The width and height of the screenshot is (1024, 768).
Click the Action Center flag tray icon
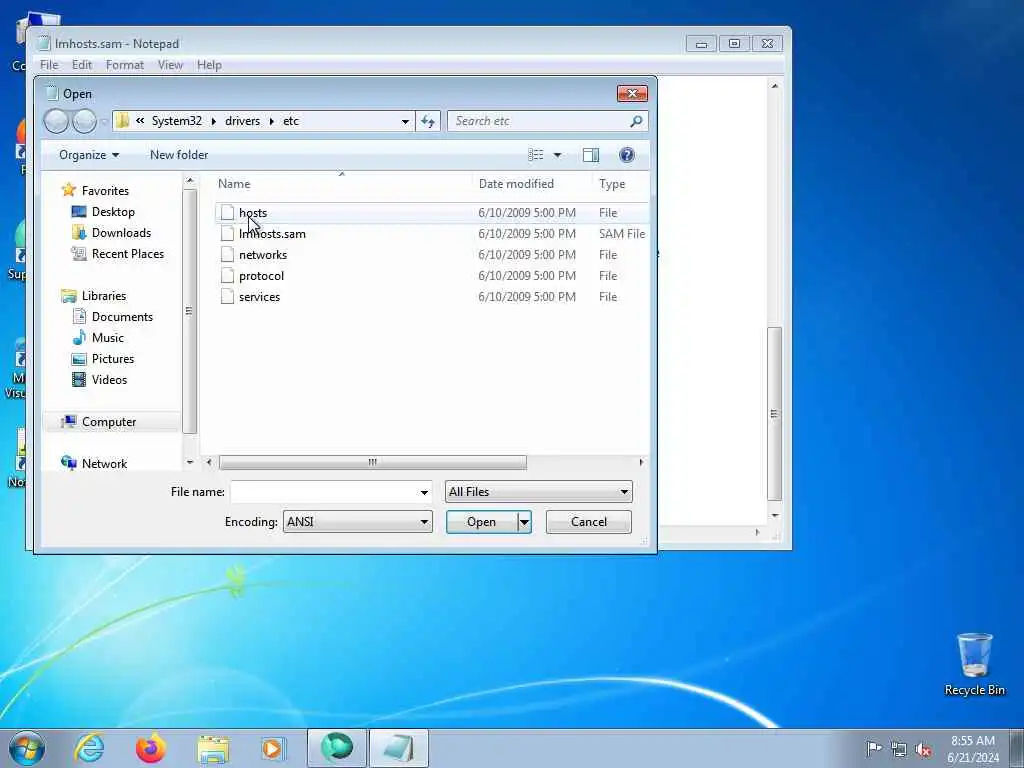point(874,748)
